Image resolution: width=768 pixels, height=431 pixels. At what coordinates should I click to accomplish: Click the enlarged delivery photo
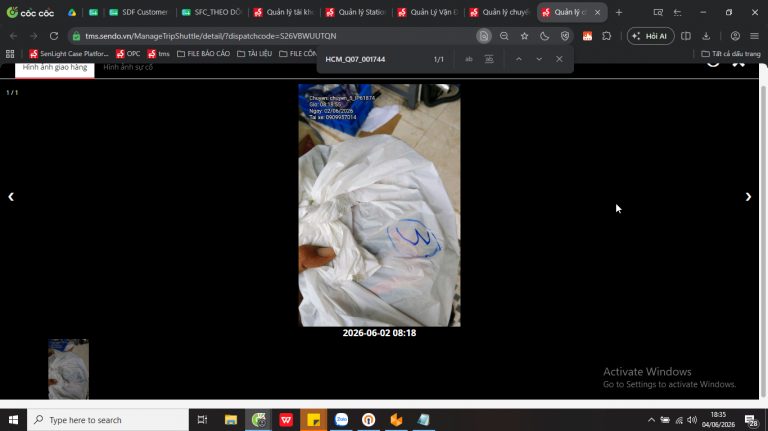(x=379, y=205)
